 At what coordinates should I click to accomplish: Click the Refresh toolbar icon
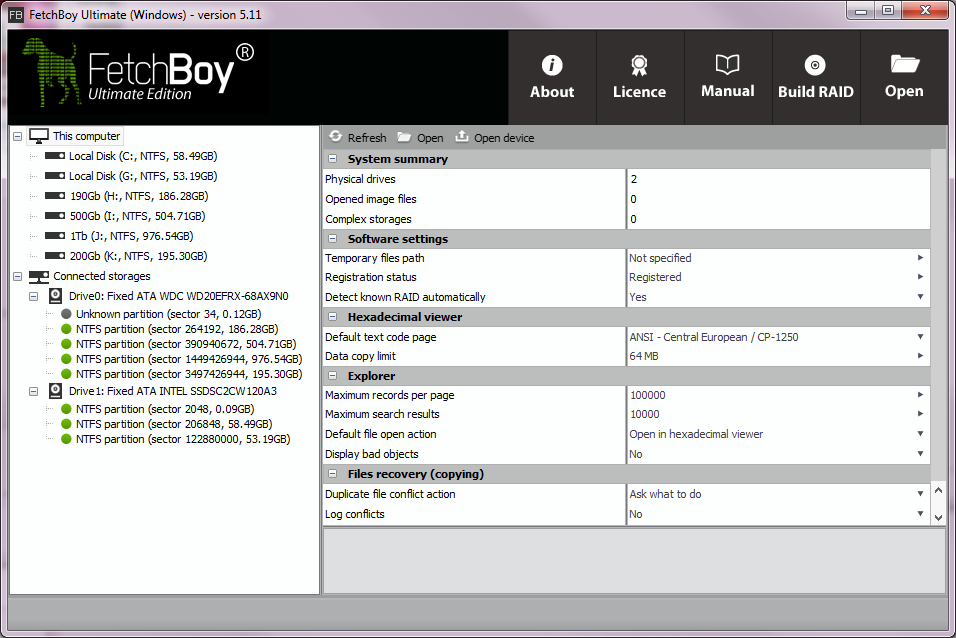click(336, 137)
